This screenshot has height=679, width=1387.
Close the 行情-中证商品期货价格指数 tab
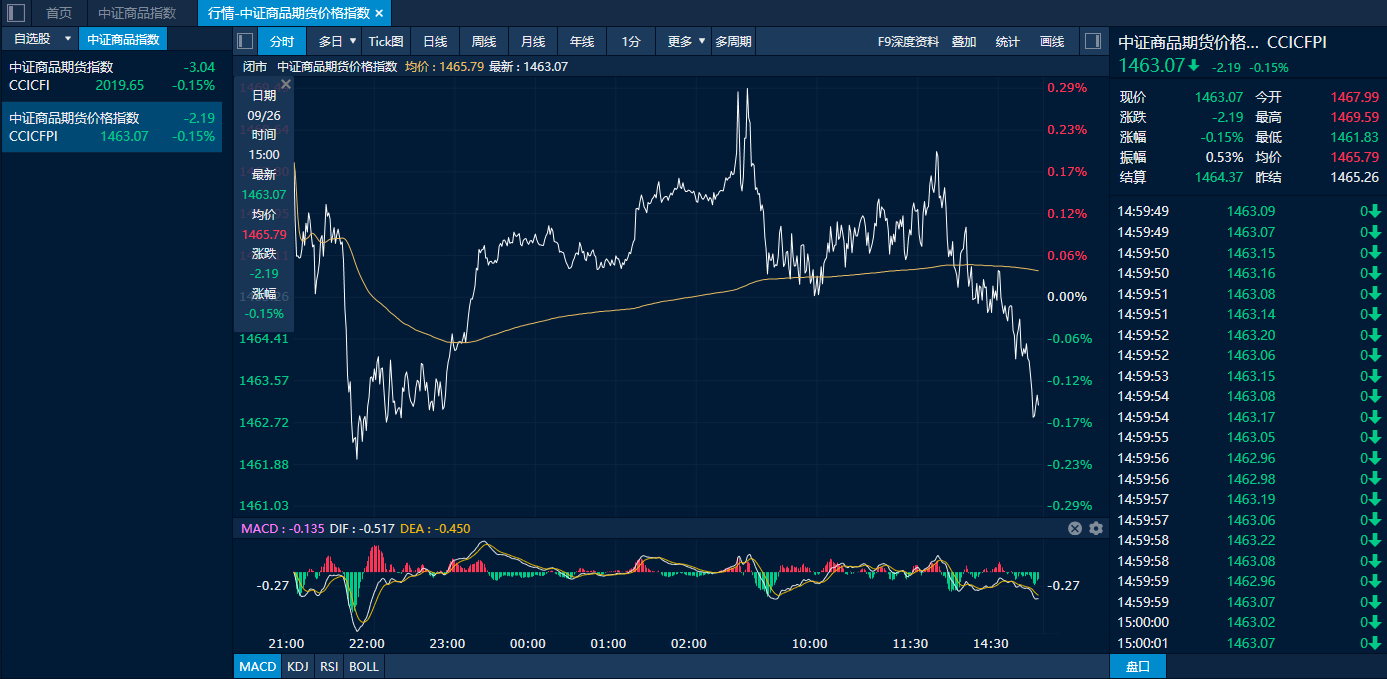[379, 13]
